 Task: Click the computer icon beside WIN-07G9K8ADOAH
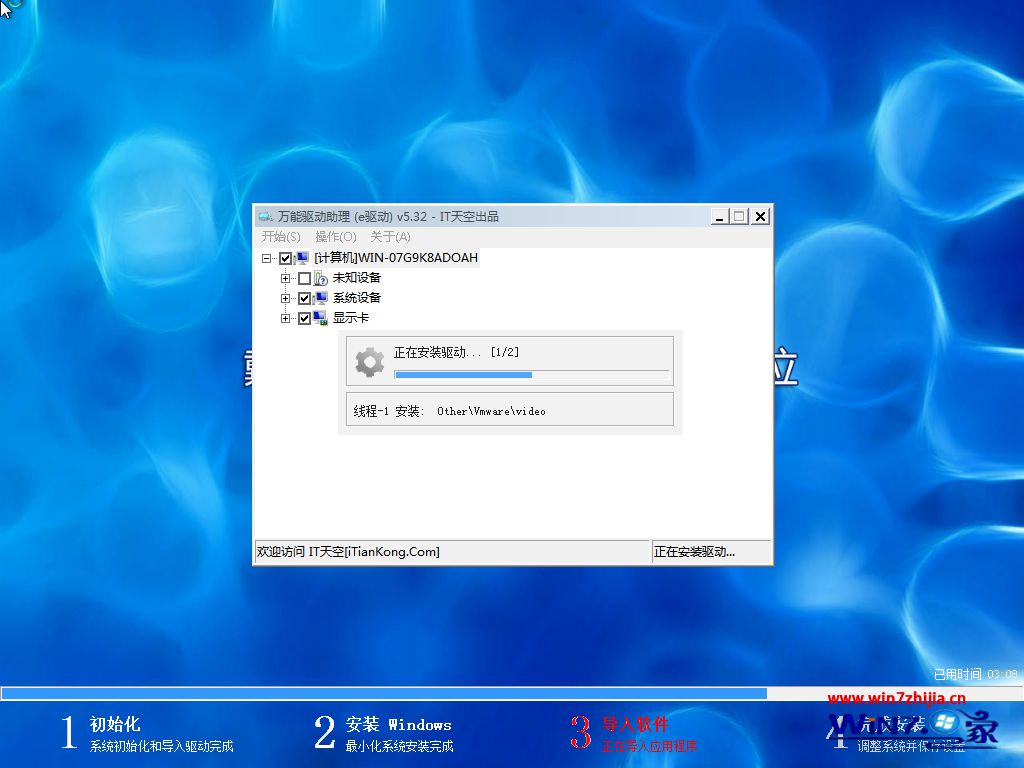302,258
